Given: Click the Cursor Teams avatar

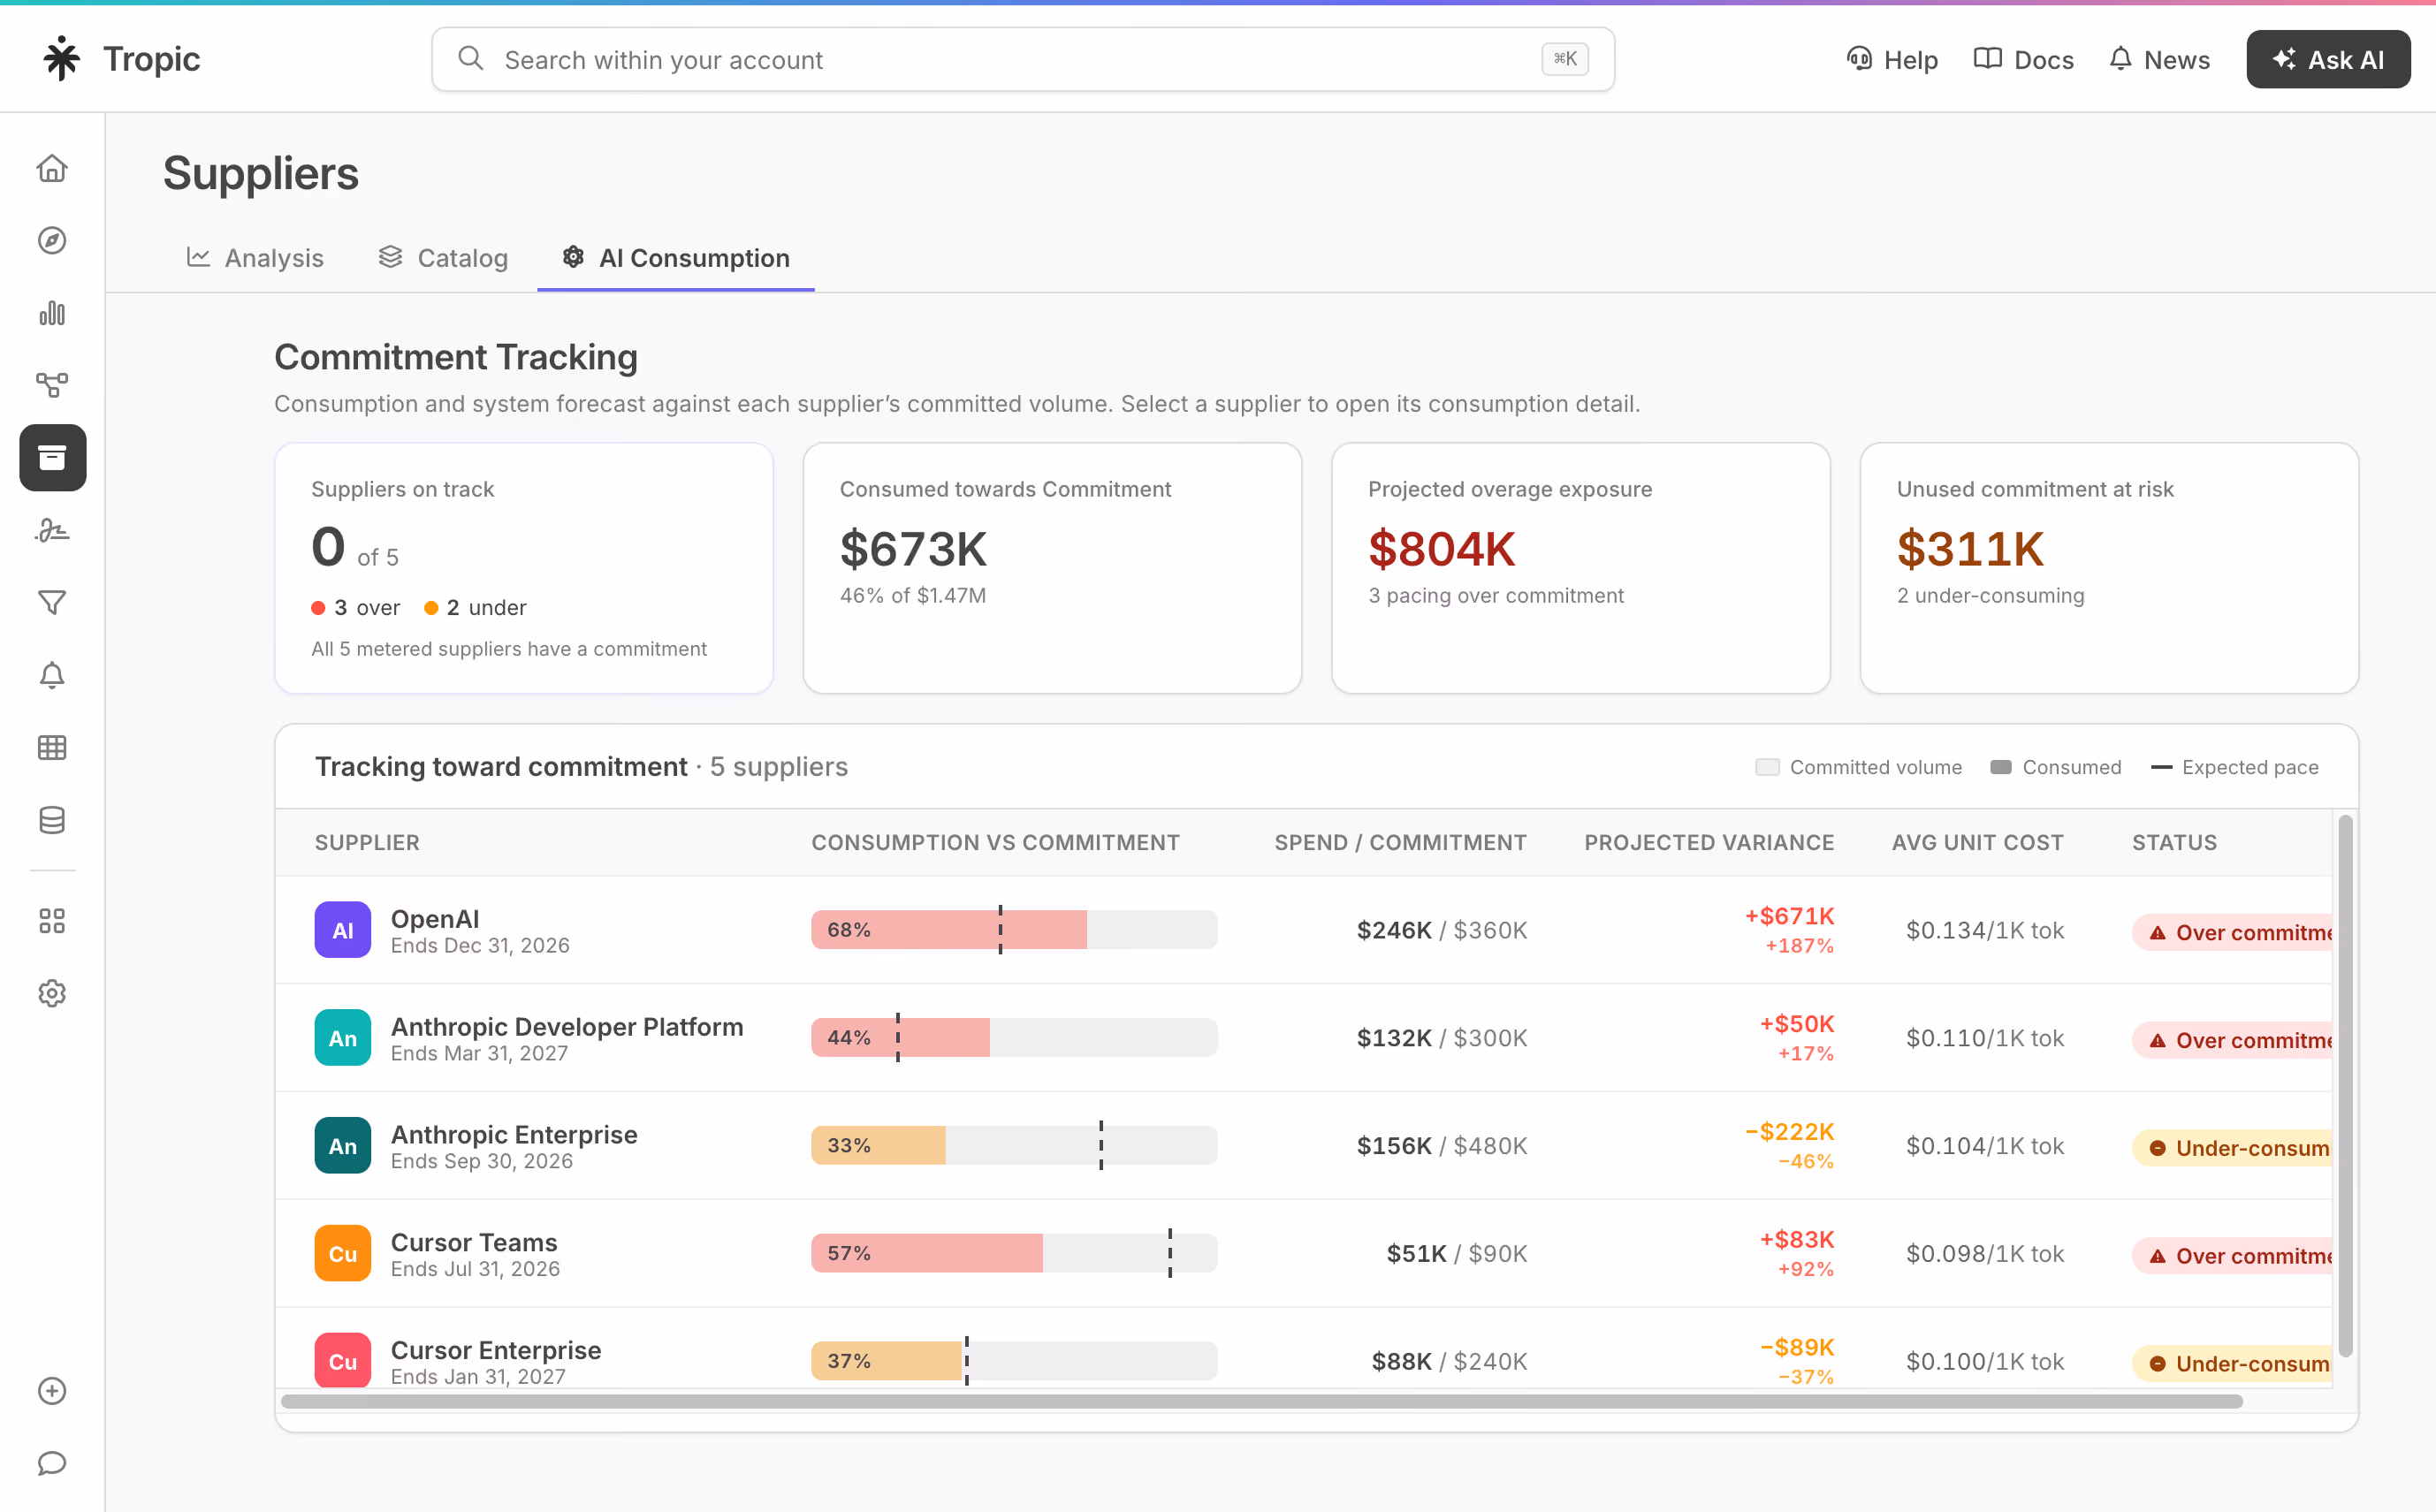Looking at the screenshot, I should [x=343, y=1253].
